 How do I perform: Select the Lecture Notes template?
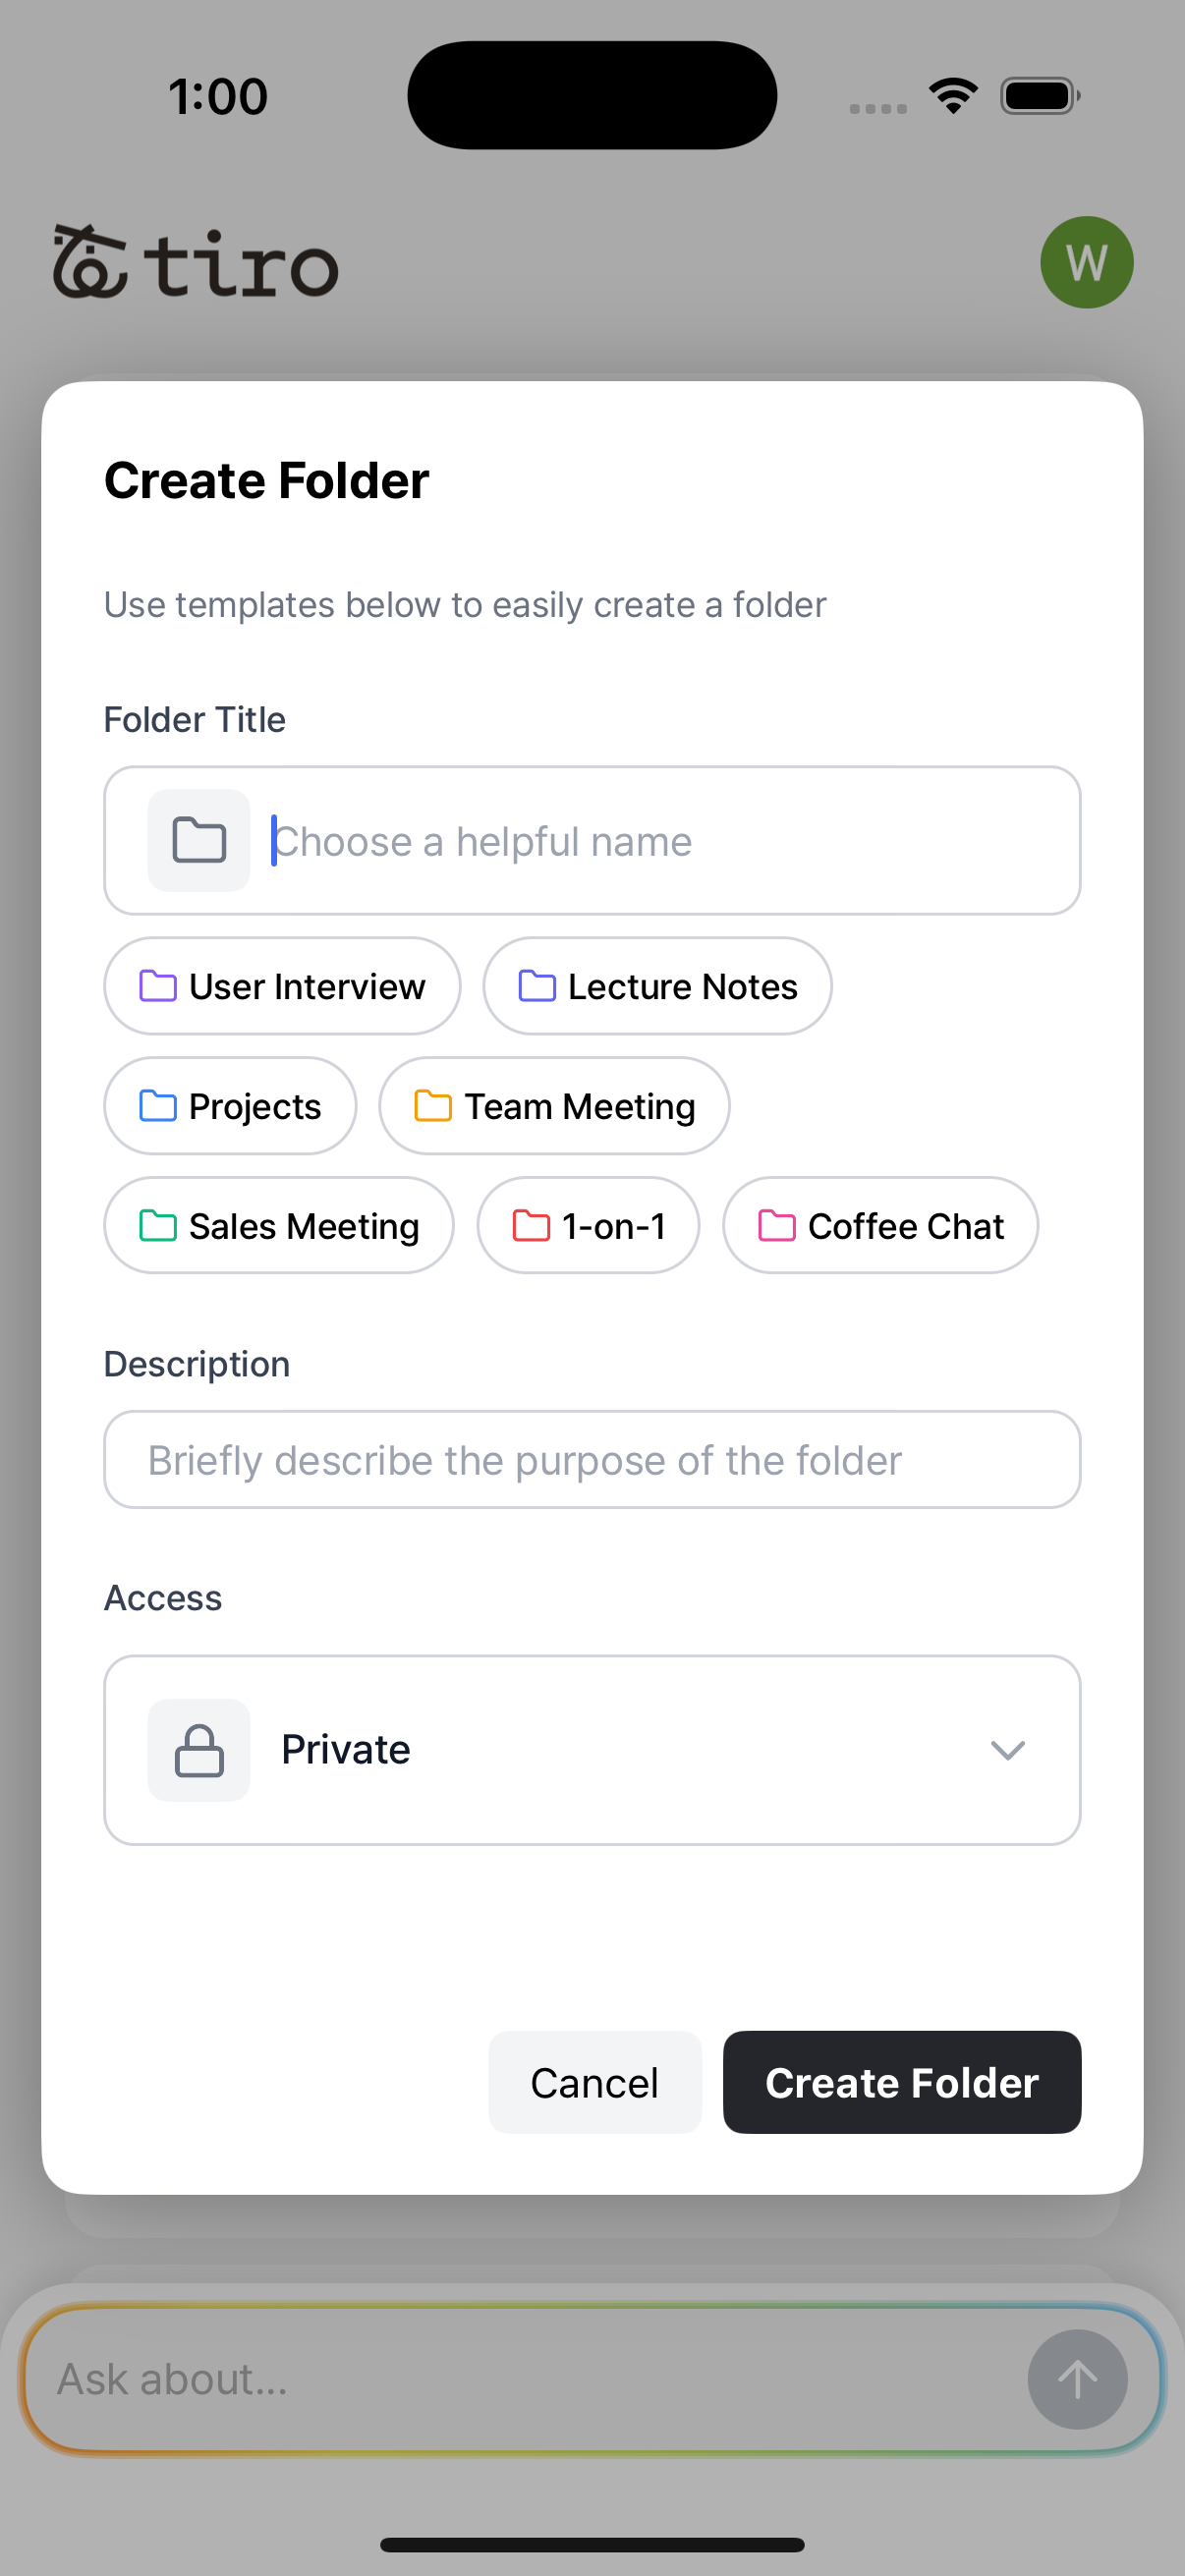click(x=657, y=986)
